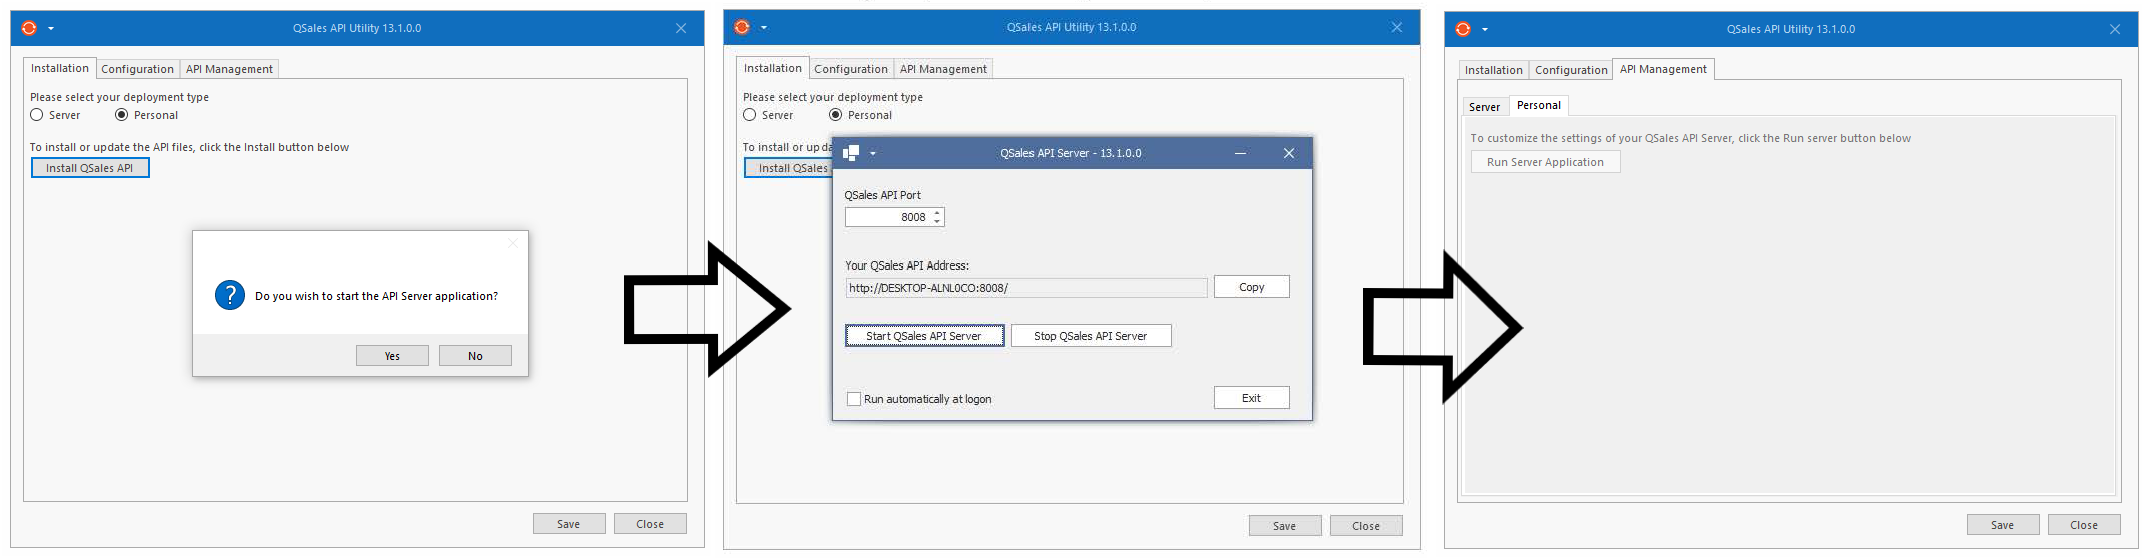The height and width of the screenshot is (558, 2142).
Task: Close the third QSales API Utility window
Action: tap(2115, 29)
